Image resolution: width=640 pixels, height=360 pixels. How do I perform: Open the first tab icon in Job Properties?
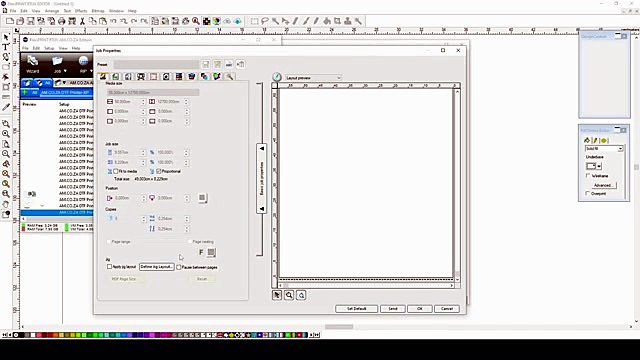103,77
